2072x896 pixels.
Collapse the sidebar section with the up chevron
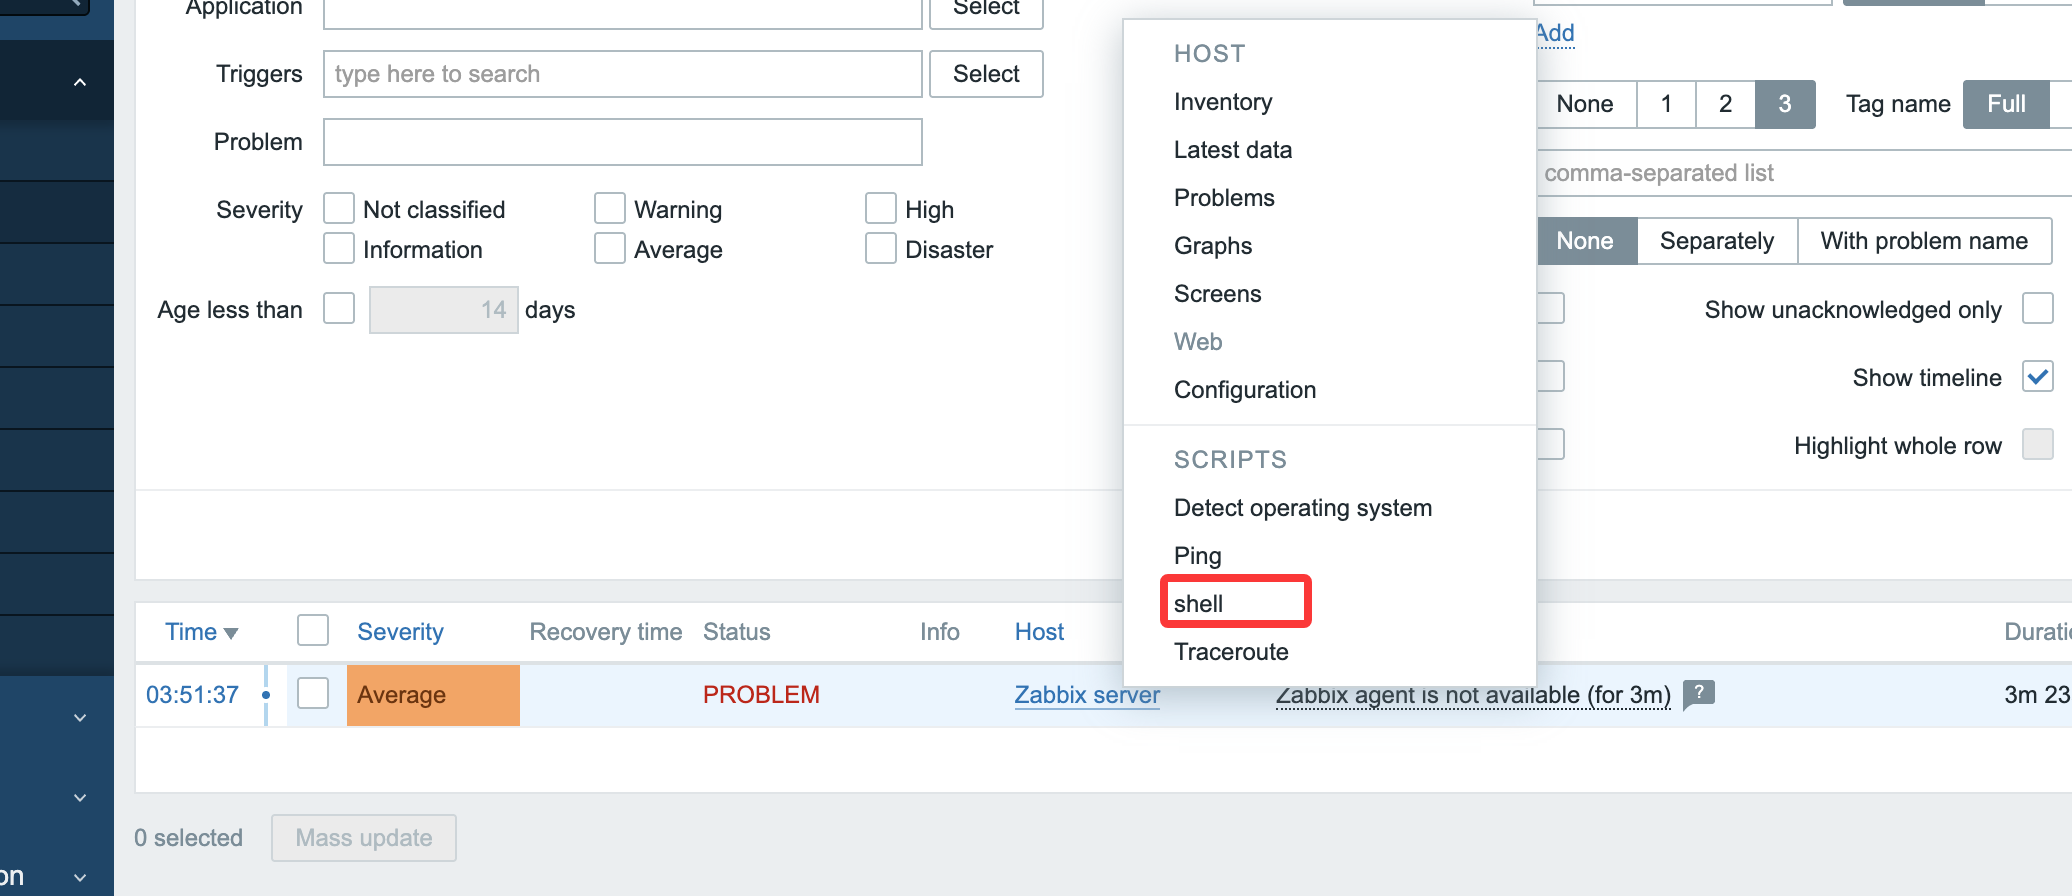click(80, 82)
